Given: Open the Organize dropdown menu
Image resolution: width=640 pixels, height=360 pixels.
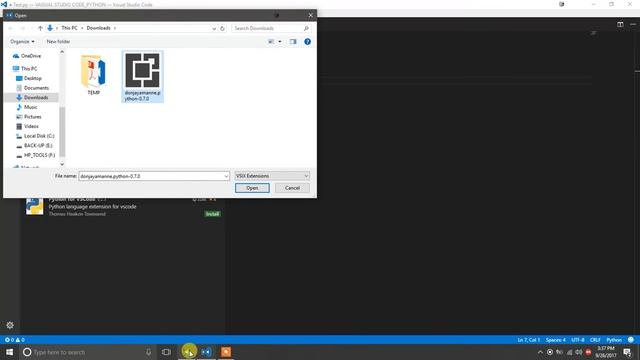Looking at the screenshot, I should click(22, 41).
